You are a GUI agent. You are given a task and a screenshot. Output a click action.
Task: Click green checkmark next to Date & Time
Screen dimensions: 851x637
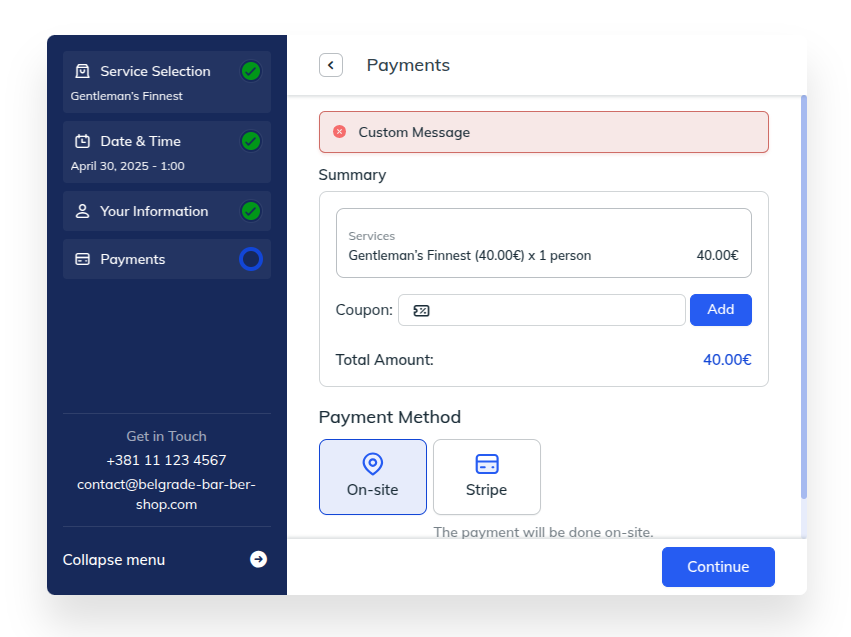[251, 141]
